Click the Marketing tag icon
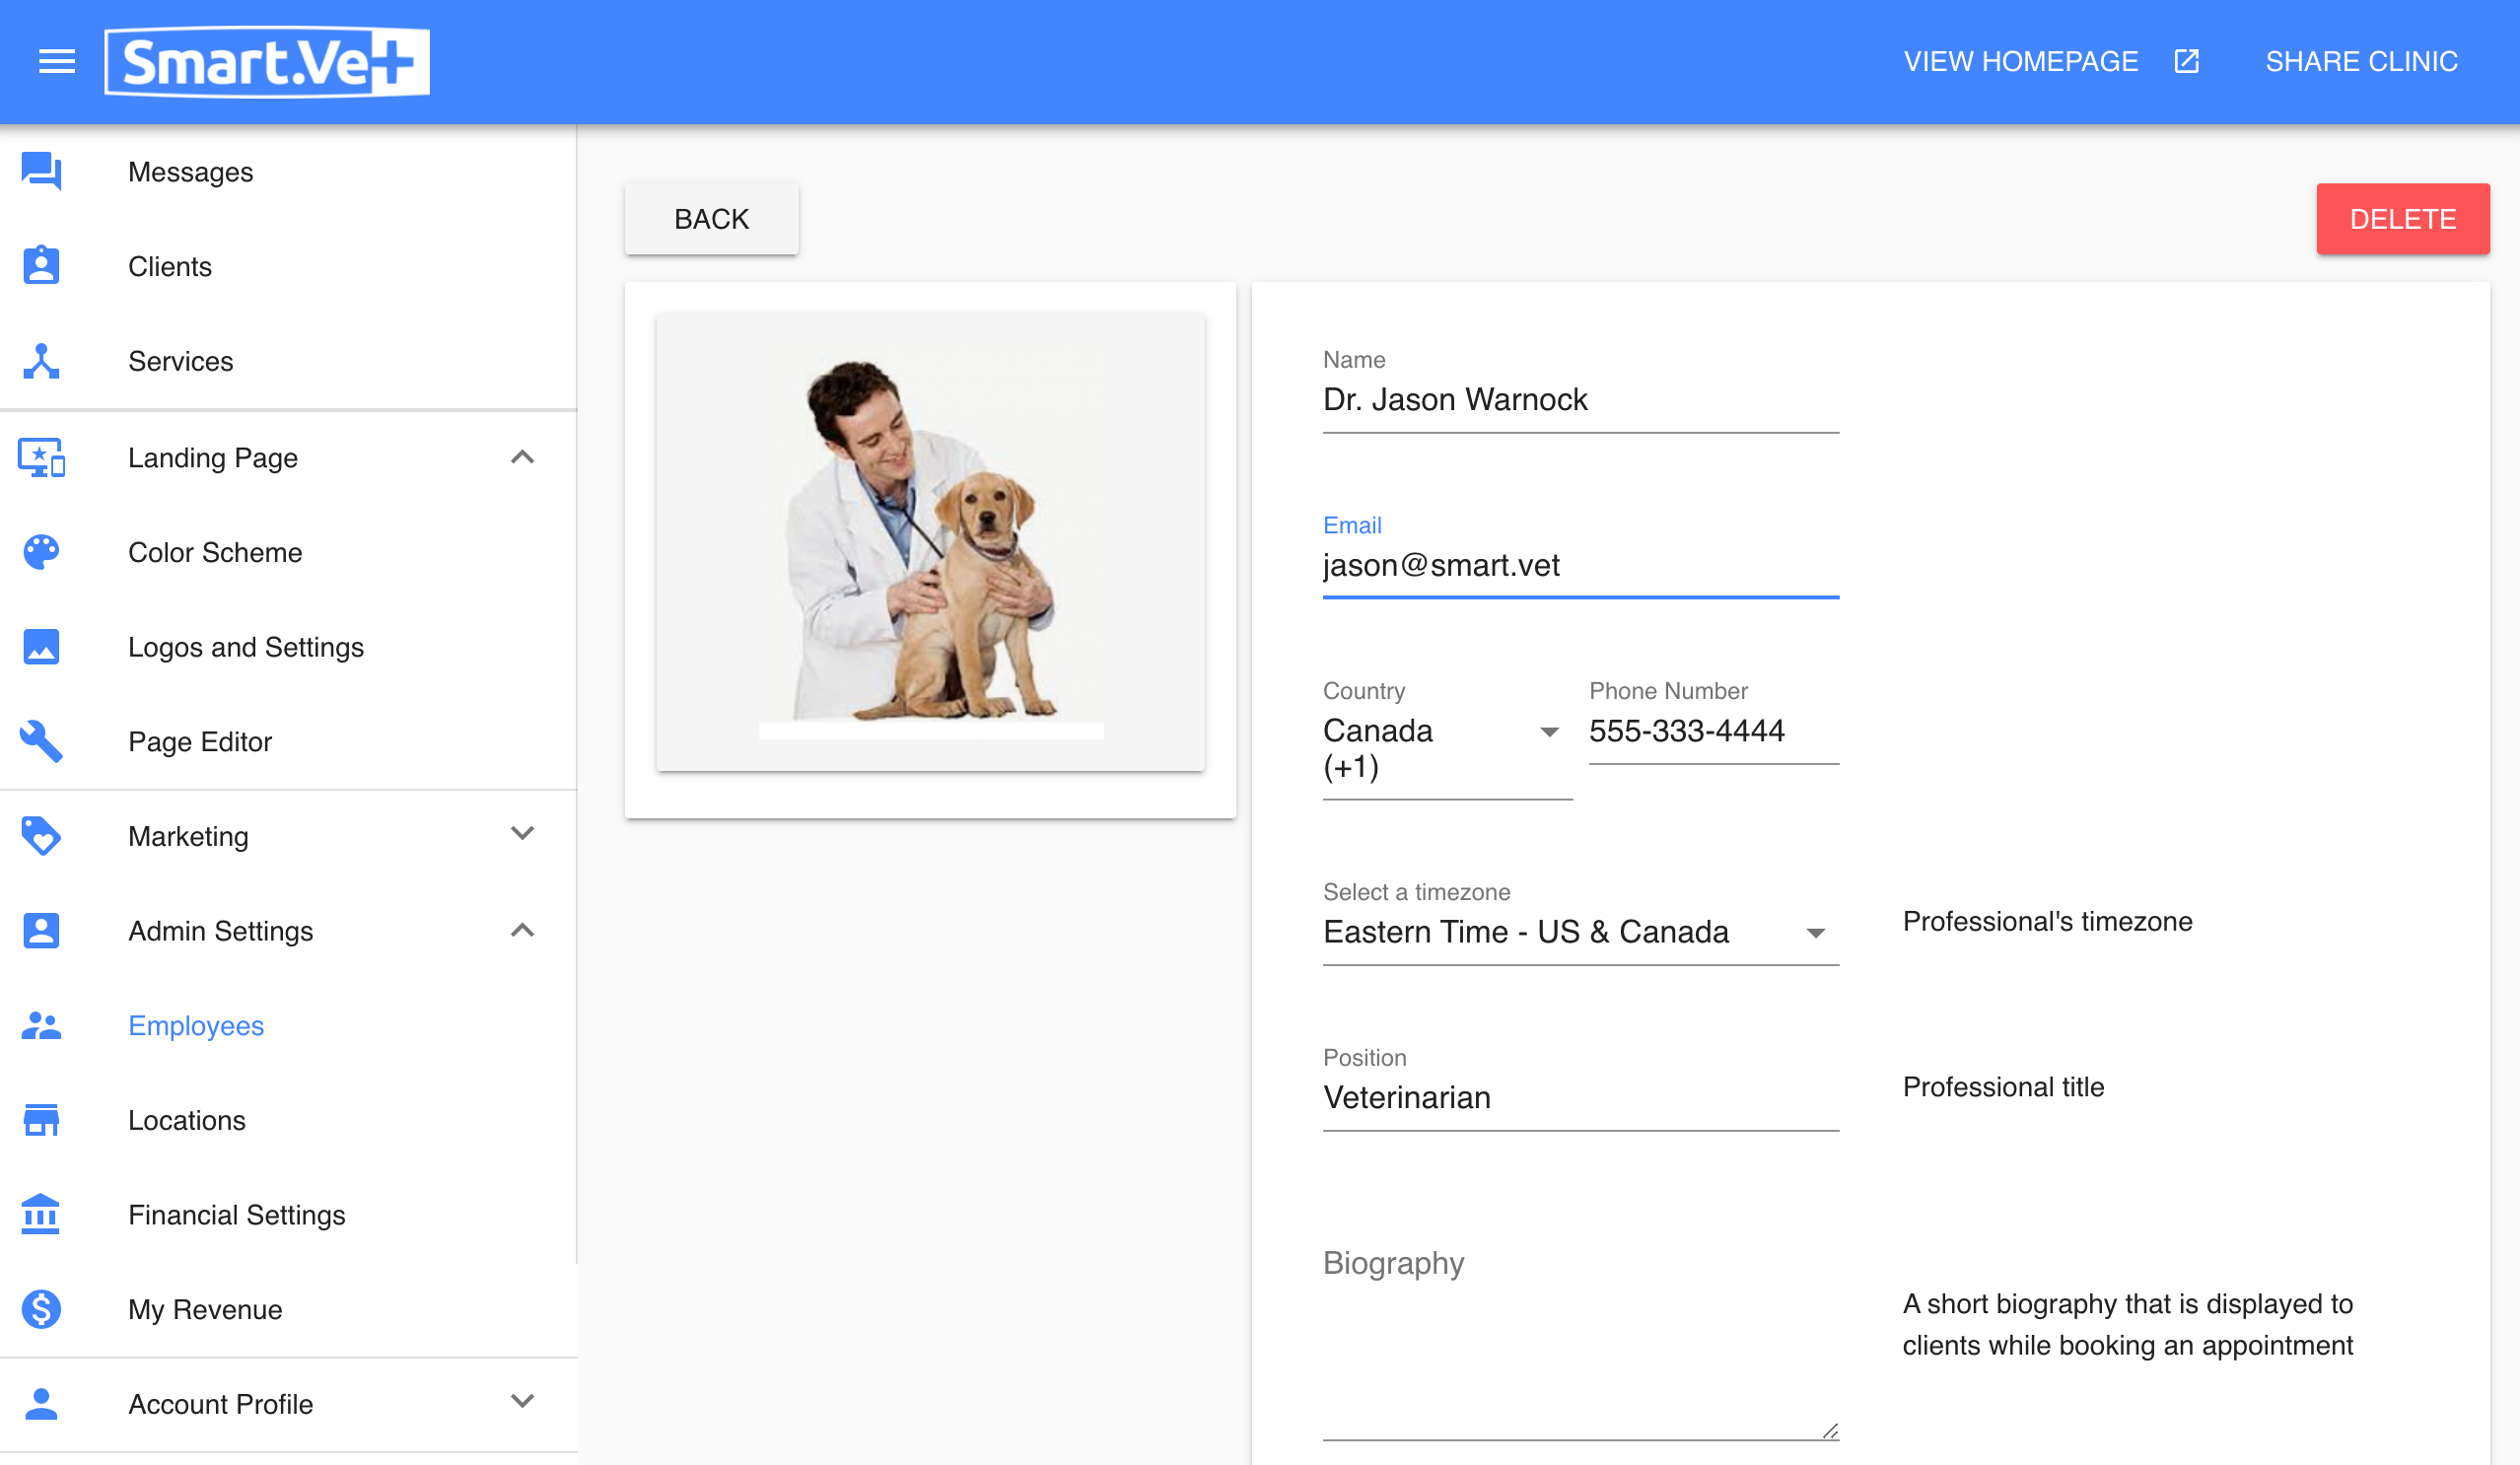This screenshot has width=2520, height=1465. pos(41,836)
